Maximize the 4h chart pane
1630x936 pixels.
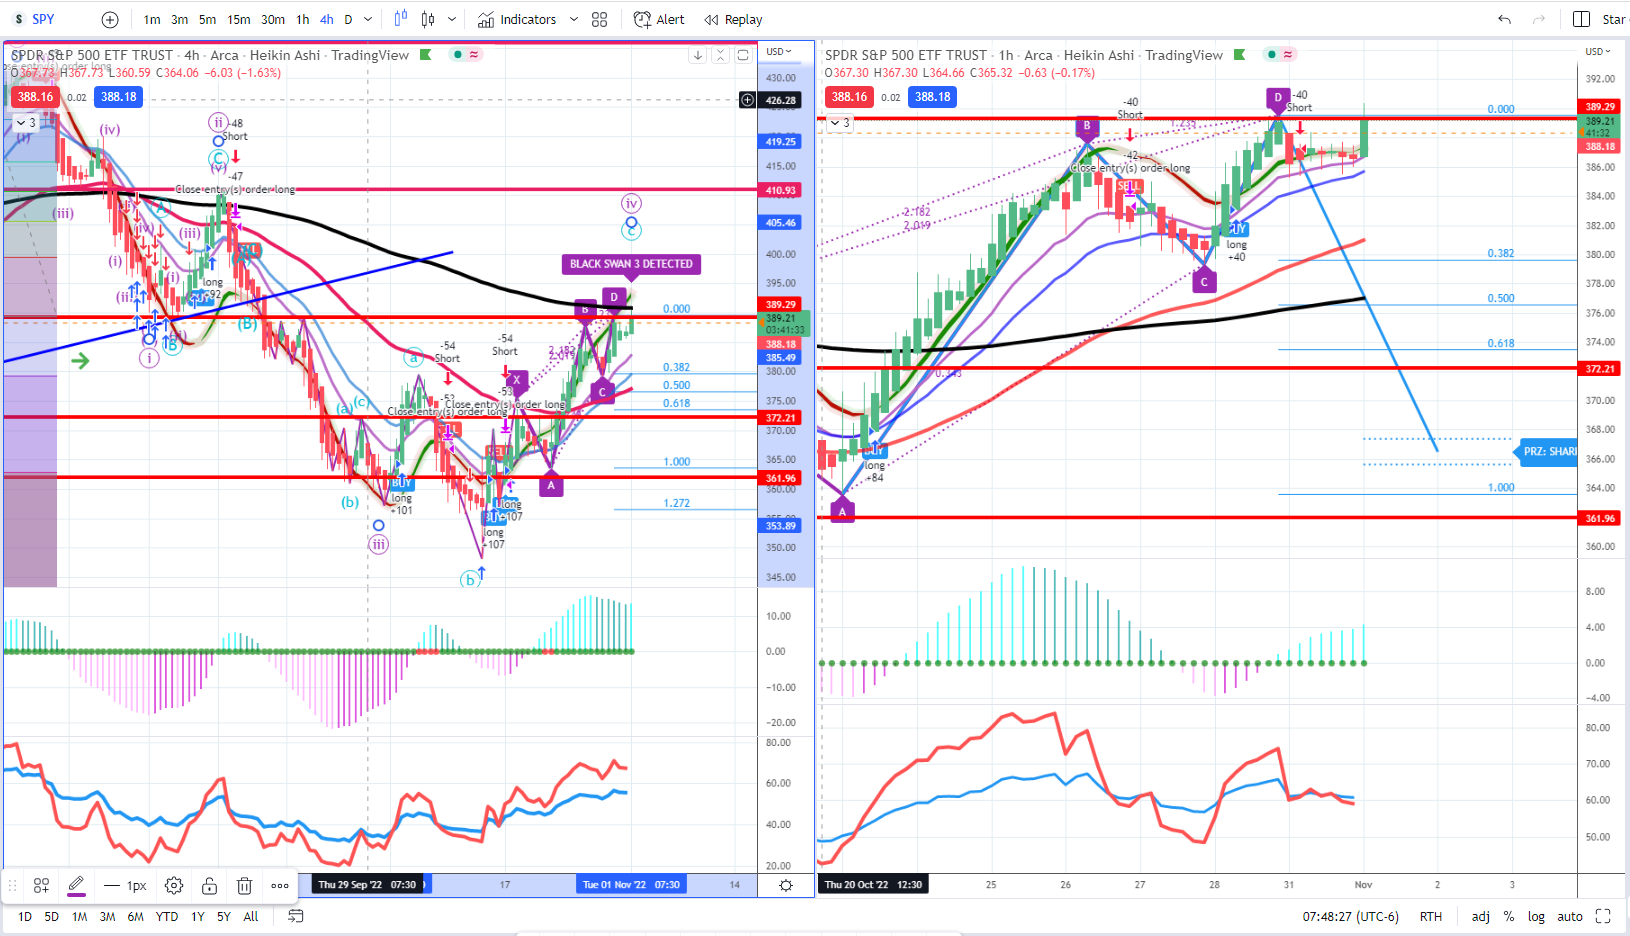pyautogui.click(x=743, y=55)
